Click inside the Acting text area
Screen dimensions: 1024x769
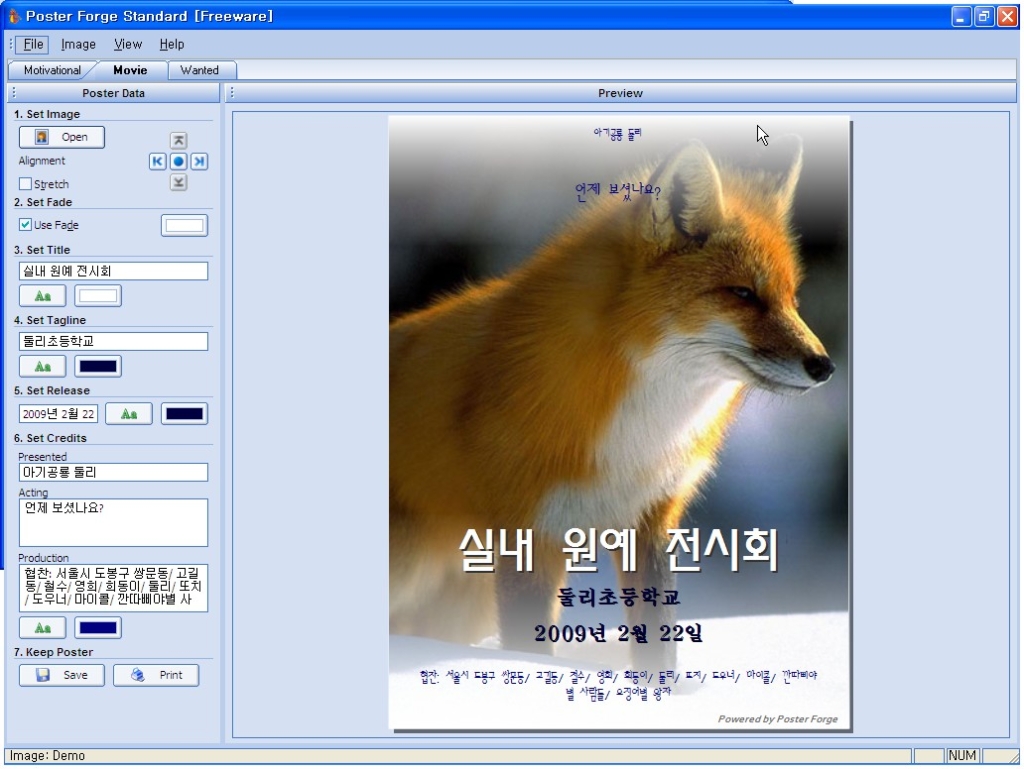coord(114,523)
